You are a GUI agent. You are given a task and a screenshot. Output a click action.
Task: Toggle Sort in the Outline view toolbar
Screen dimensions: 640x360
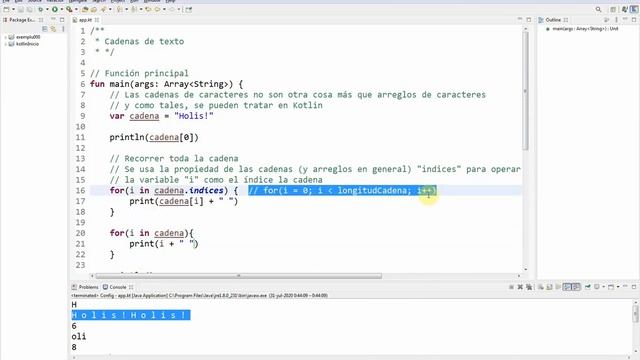(607, 20)
